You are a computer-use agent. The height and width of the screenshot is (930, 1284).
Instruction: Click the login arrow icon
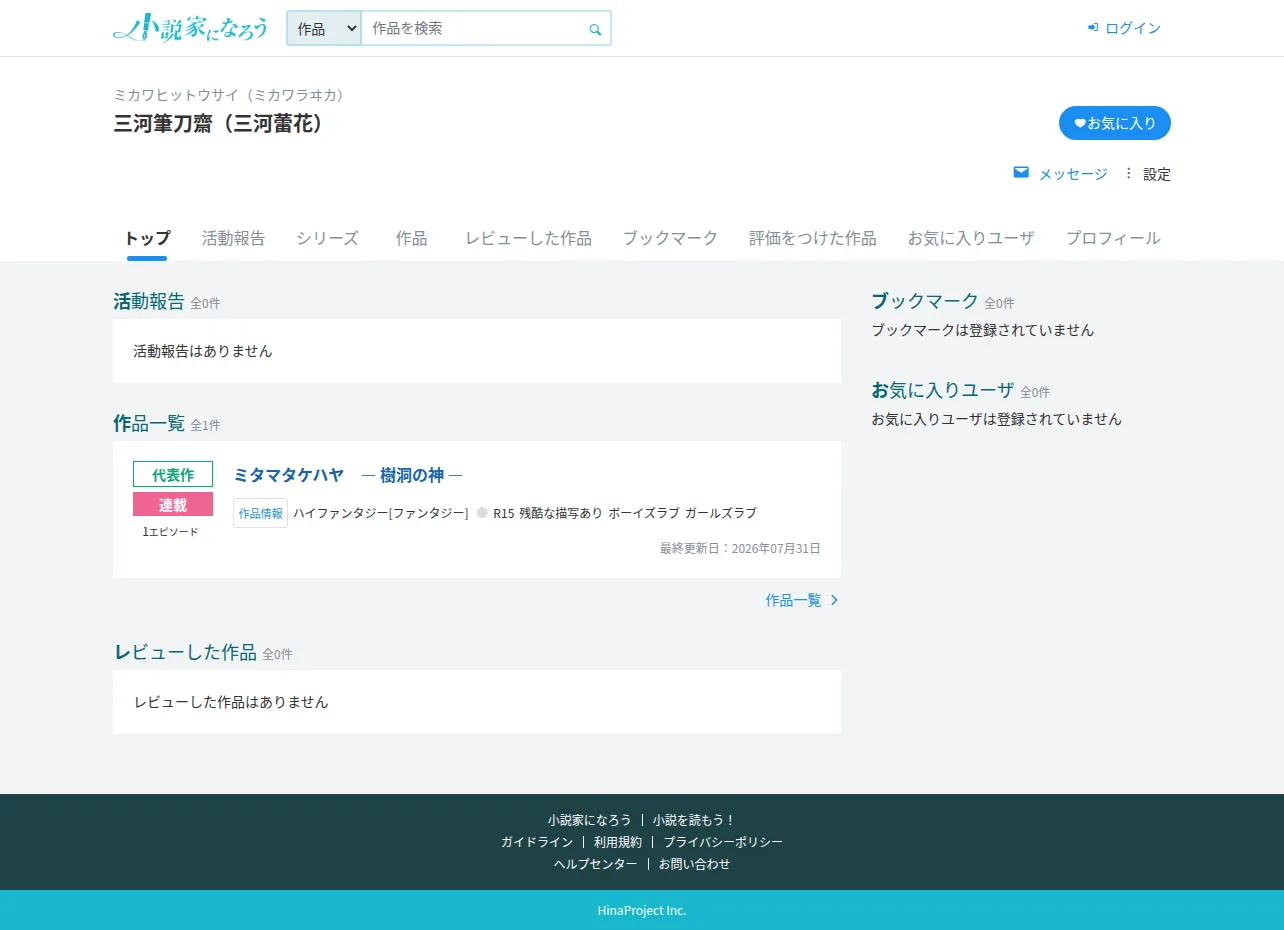click(1093, 28)
